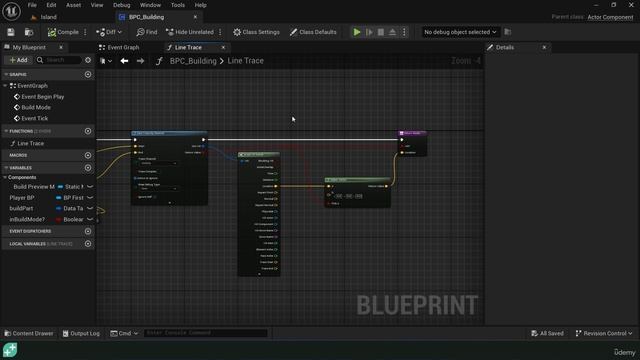Click BPC_Building in the breadcrumb

tap(193, 61)
